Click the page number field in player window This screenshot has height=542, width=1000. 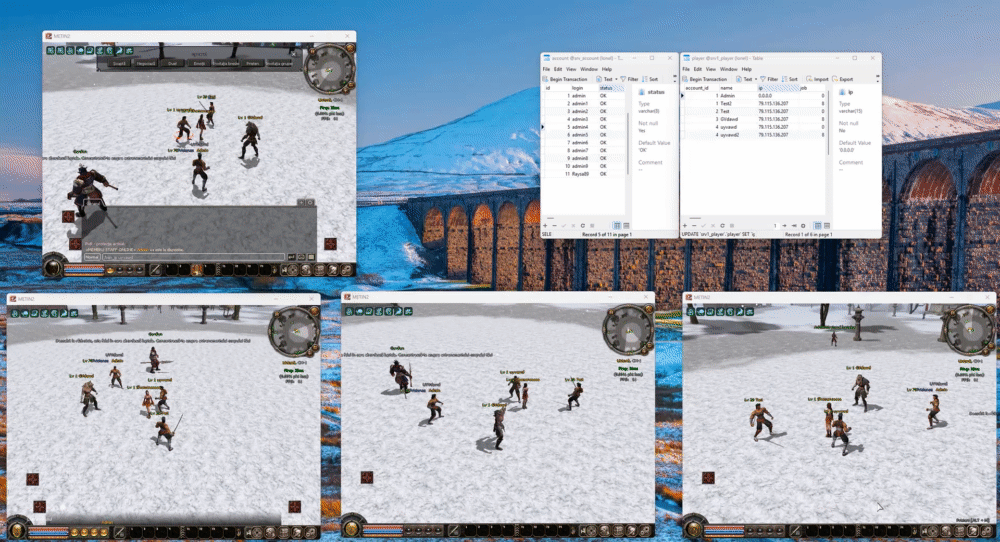pos(776,226)
